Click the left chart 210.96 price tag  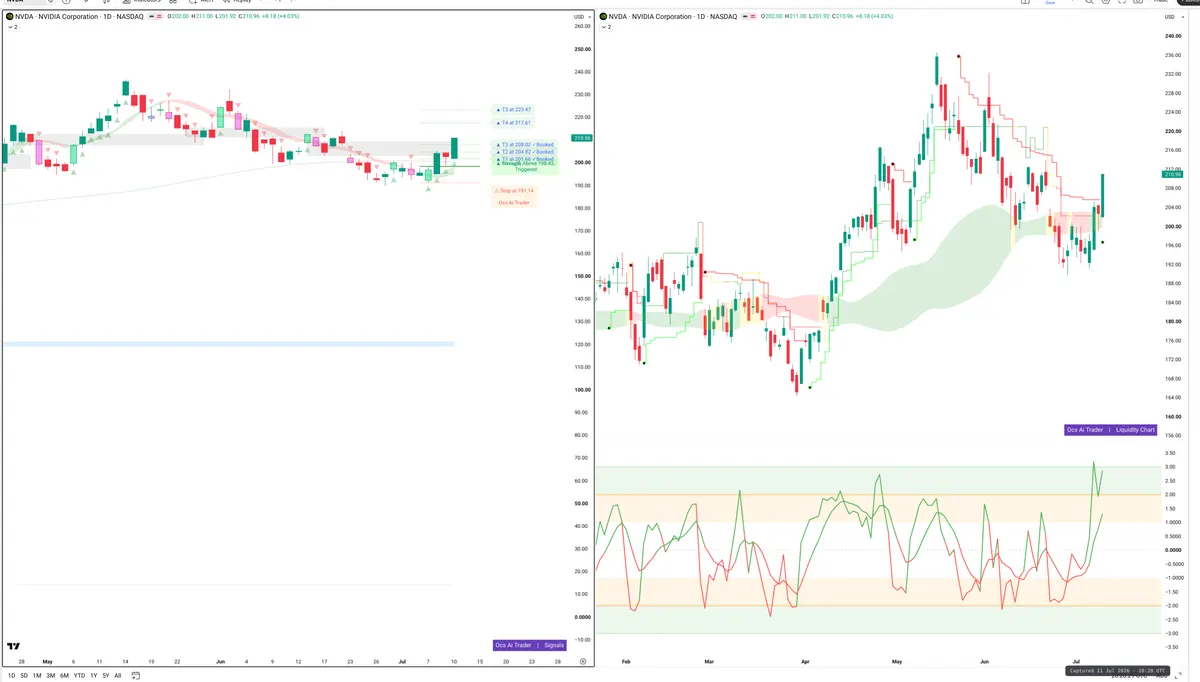[580, 138]
